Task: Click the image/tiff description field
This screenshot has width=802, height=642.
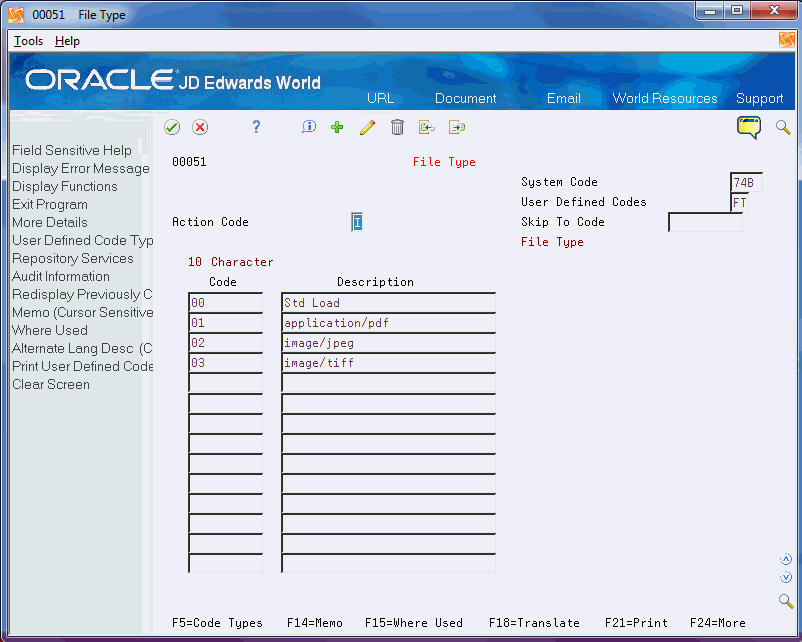Action: coord(388,363)
